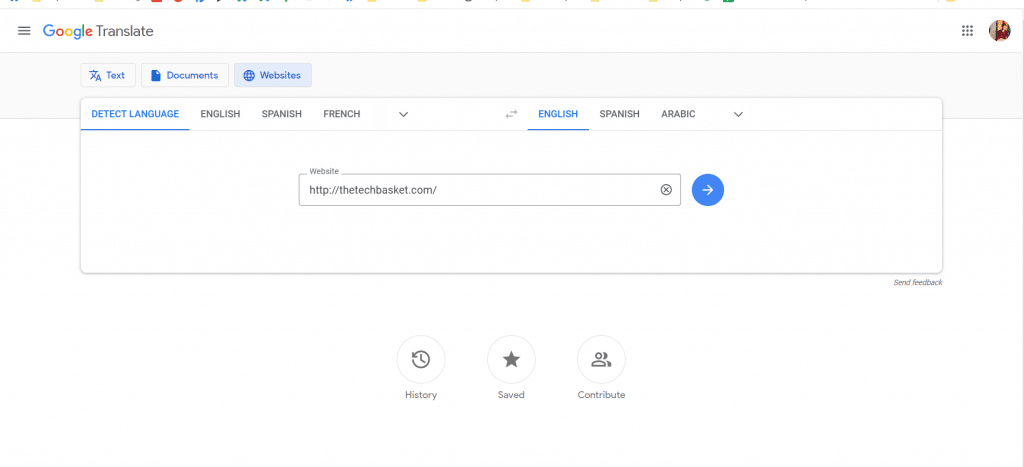Translate the website with blue arrow button

pyautogui.click(x=708, y=189)
